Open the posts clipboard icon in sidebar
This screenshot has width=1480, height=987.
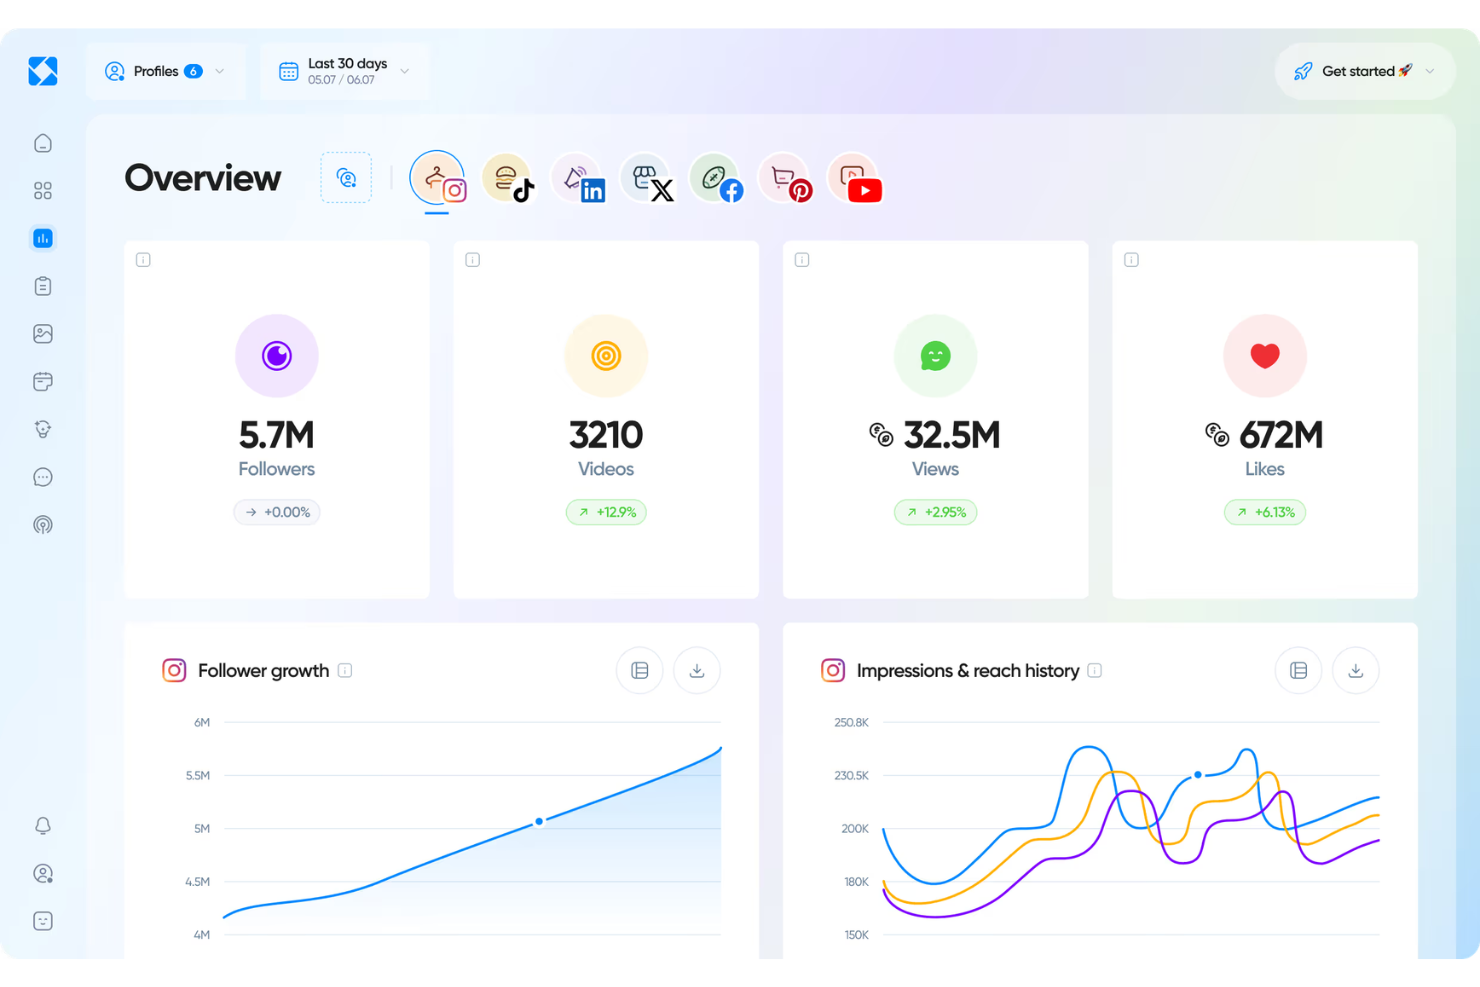42,285
